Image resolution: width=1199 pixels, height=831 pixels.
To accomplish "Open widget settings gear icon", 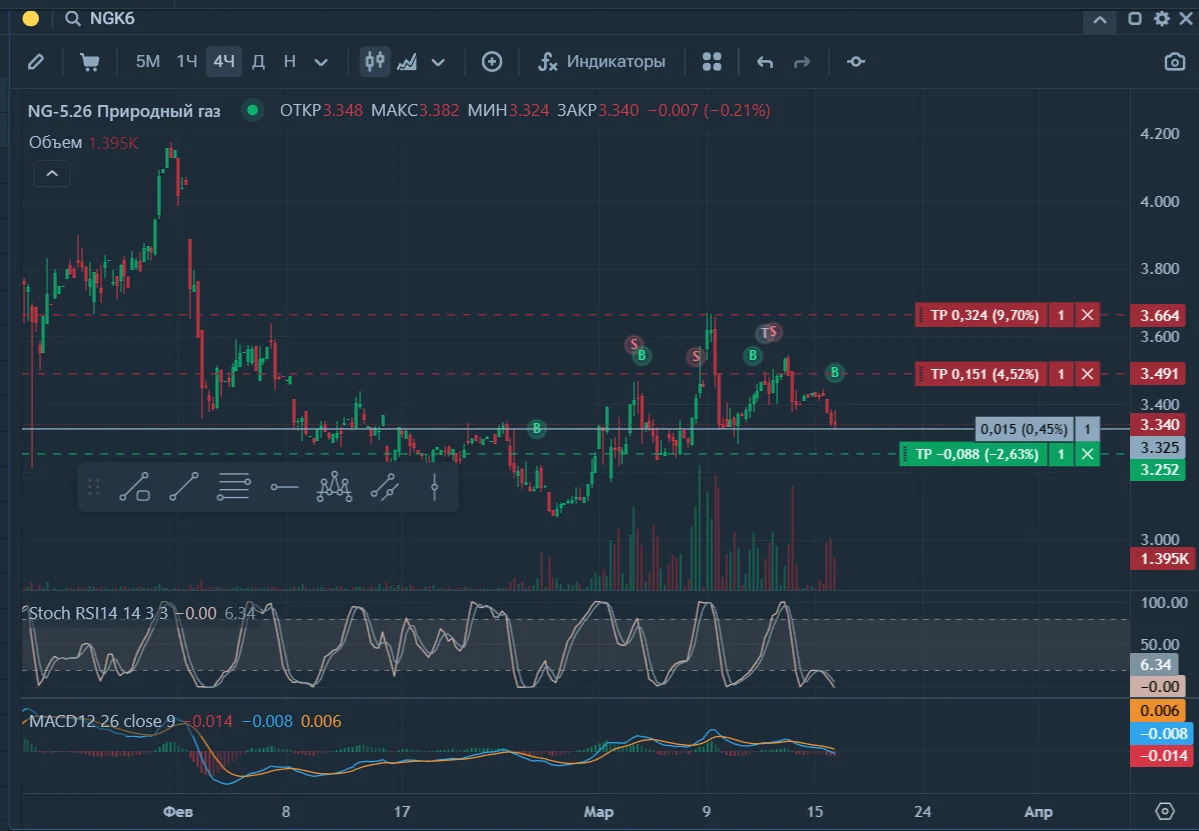I will [1162, 18].
